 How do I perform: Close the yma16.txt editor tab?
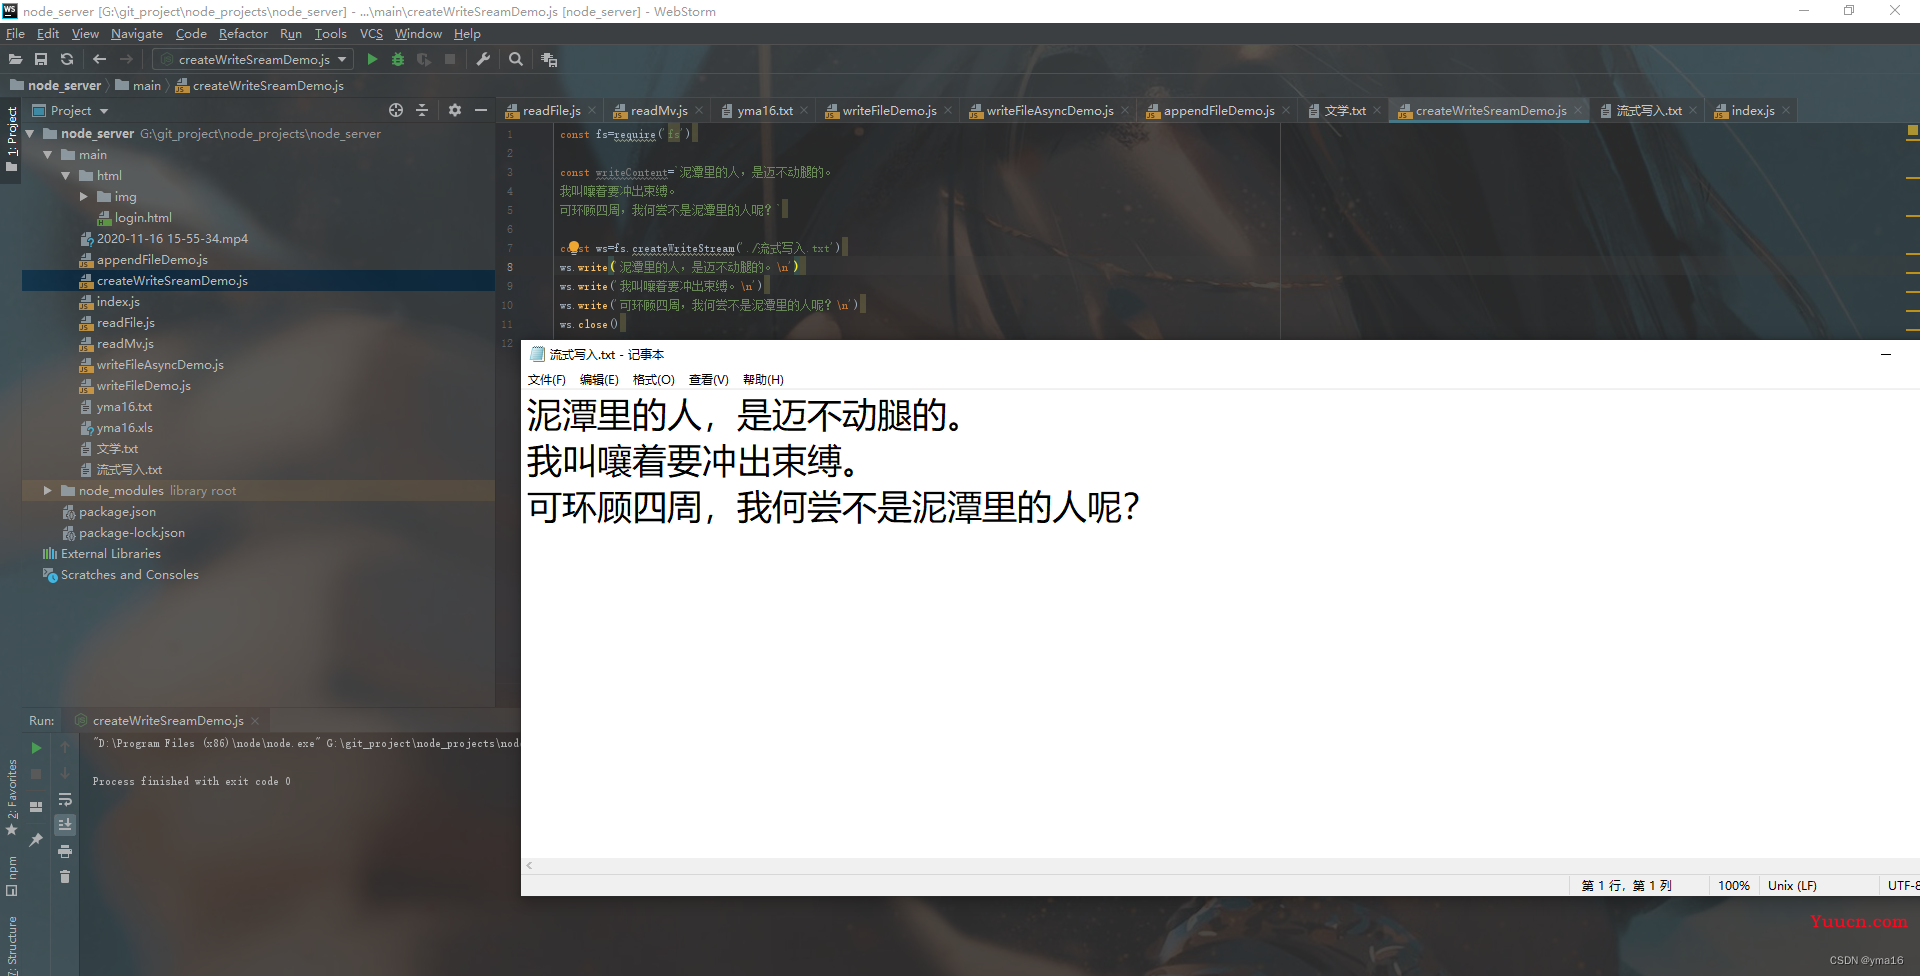804,110
